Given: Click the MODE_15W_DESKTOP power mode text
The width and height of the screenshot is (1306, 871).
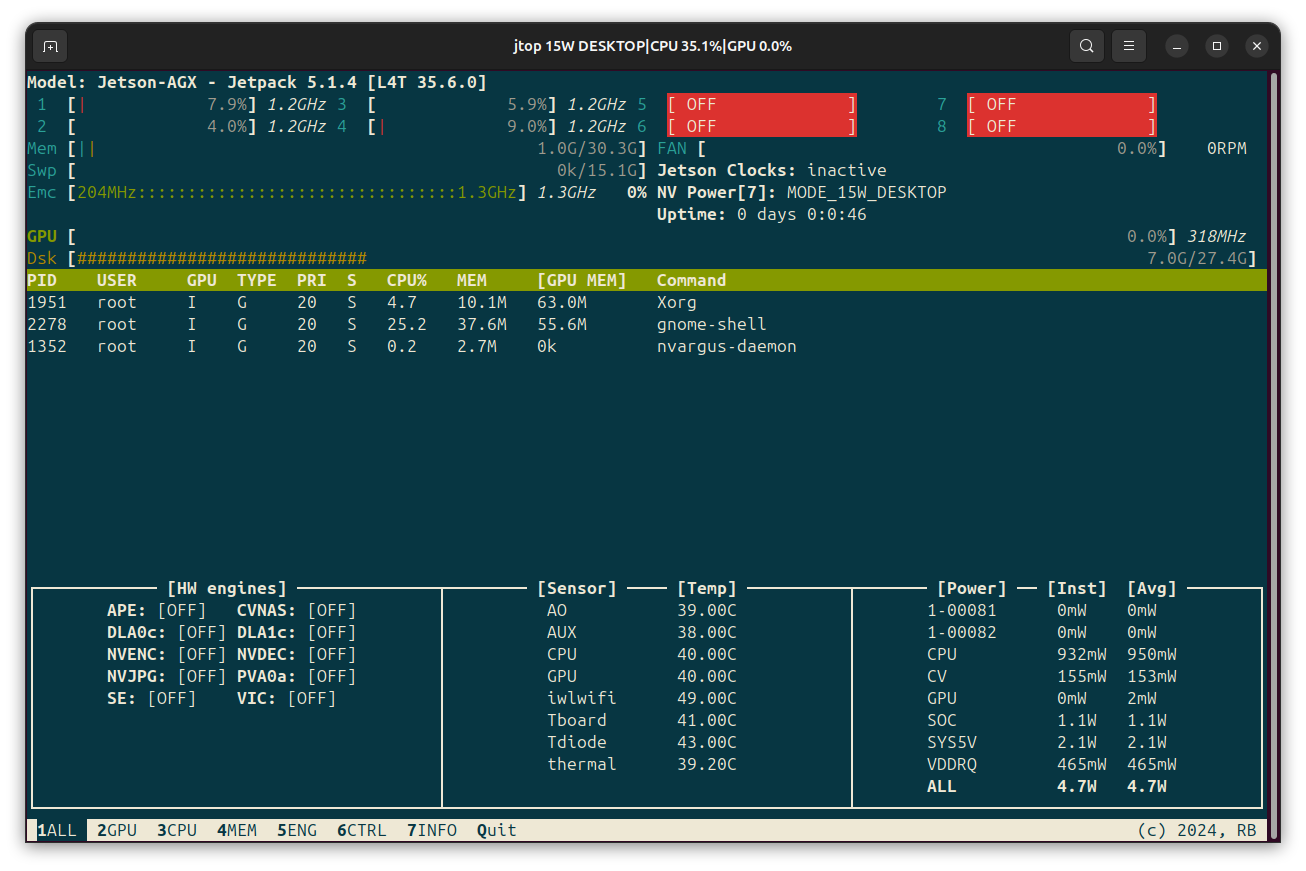Looking at the screenshot, I should (x=867, y=192).
